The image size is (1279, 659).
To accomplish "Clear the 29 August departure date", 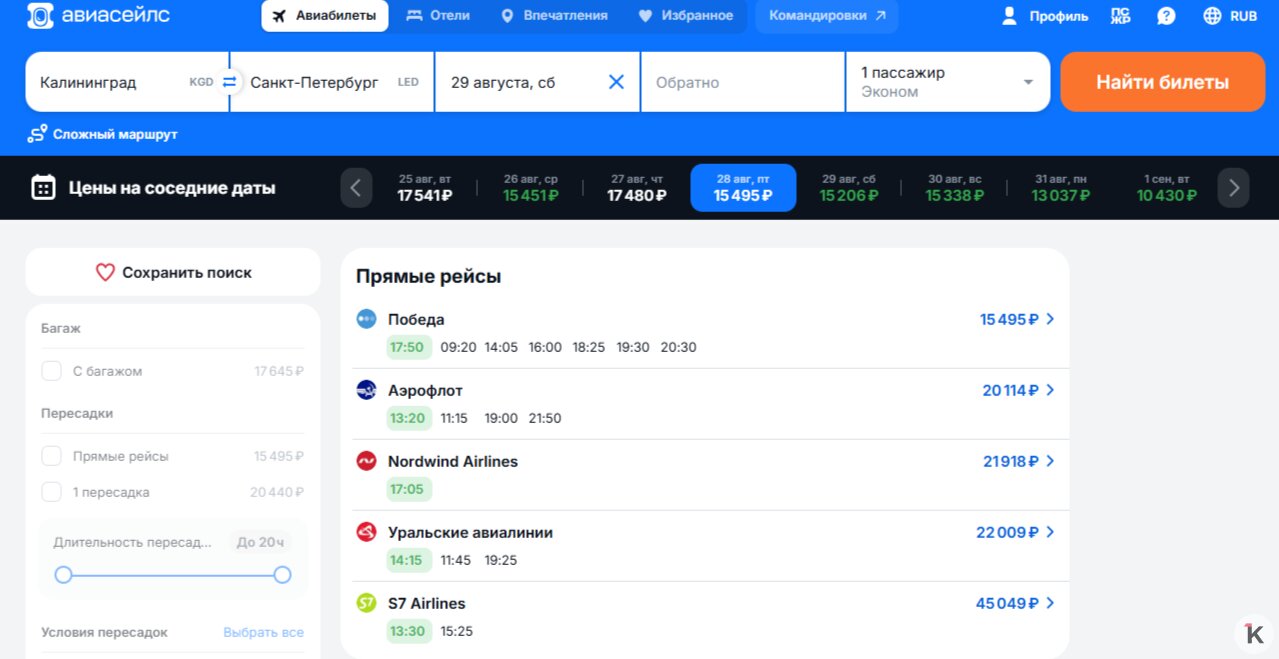I will (x=616, y=82).
